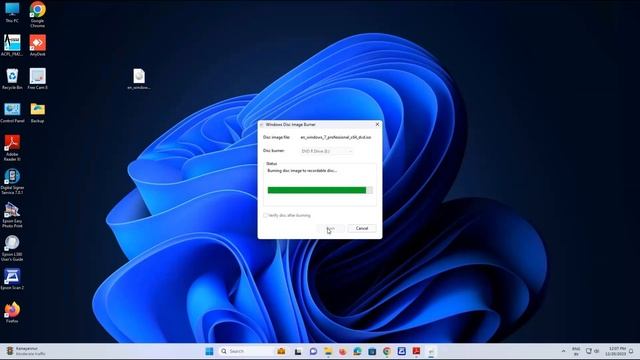Viewport: 640px width, 360px height.
Task: Open the traffic widget on the taskbar
Action: point(25,351)
